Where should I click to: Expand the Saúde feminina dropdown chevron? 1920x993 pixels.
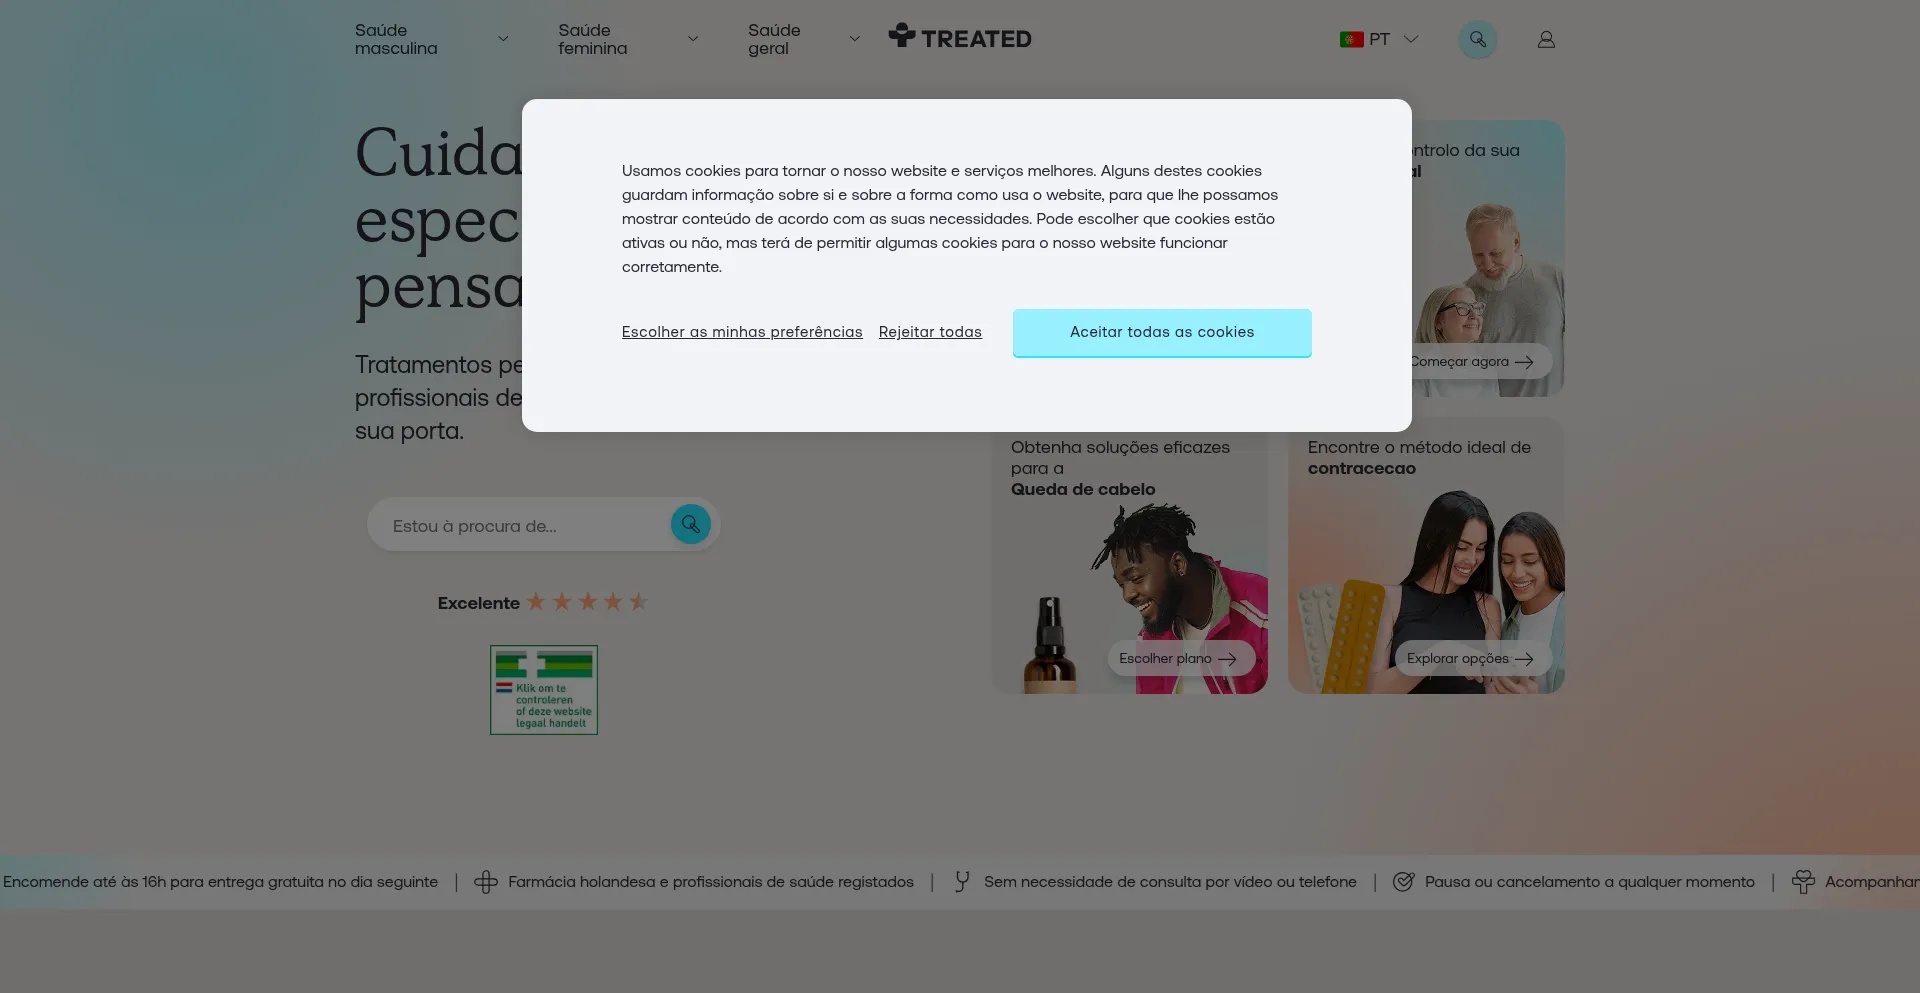click(x=693, y=40)
